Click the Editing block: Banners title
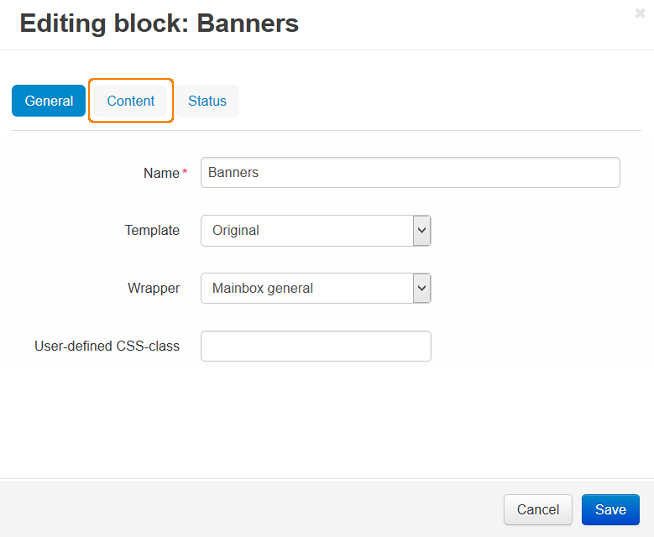The image size is (654, 537). coord(159,23)
